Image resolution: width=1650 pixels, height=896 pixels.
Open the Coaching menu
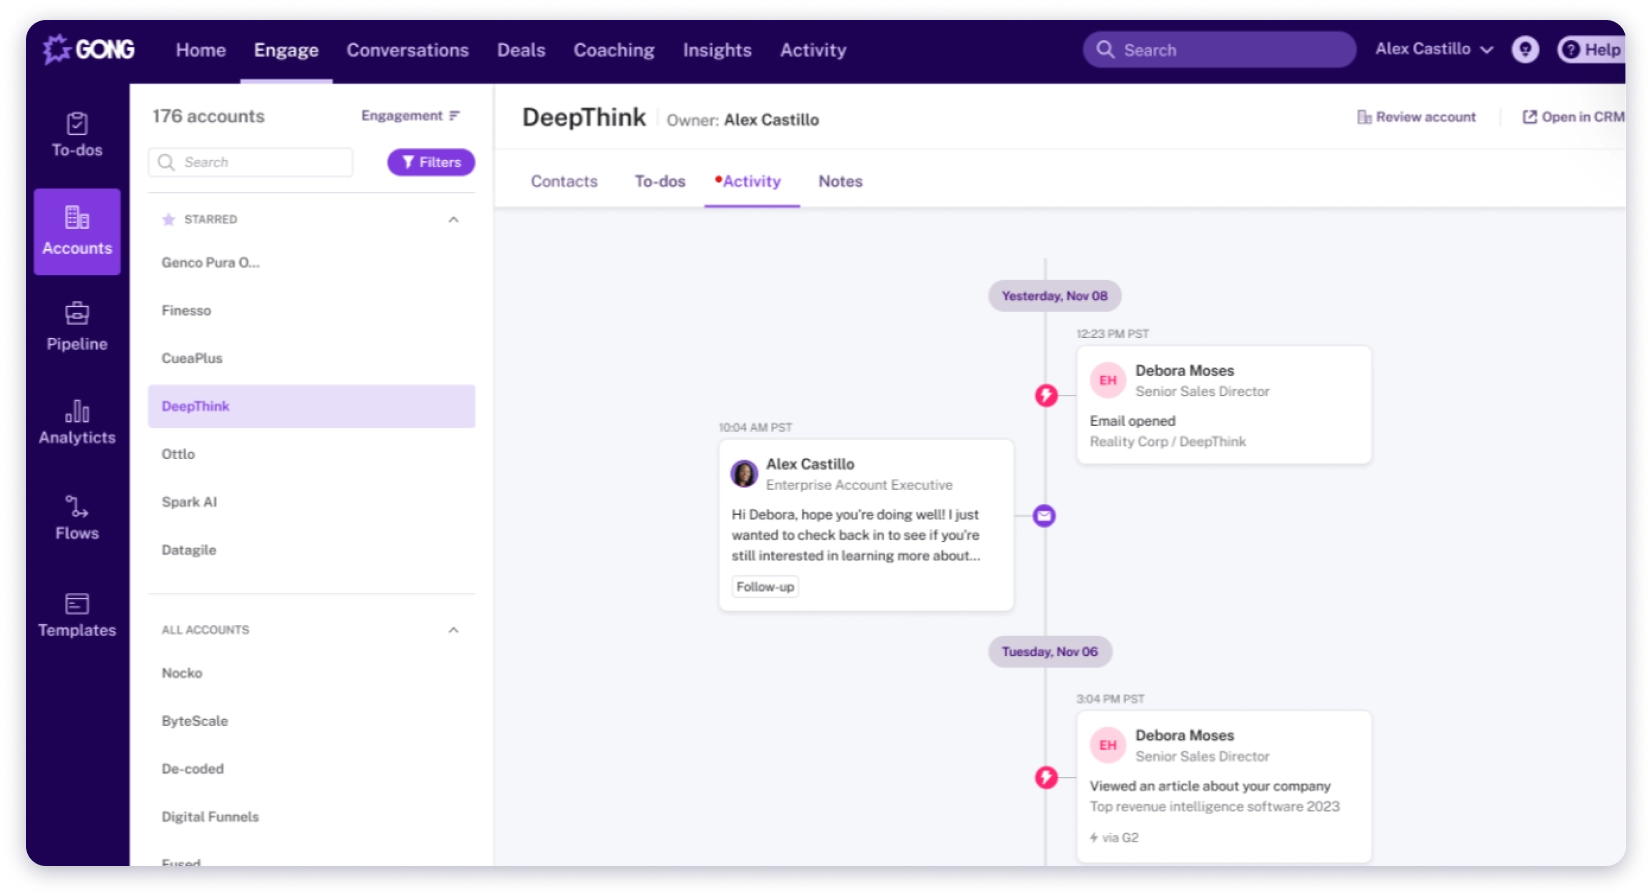[614, 50]
